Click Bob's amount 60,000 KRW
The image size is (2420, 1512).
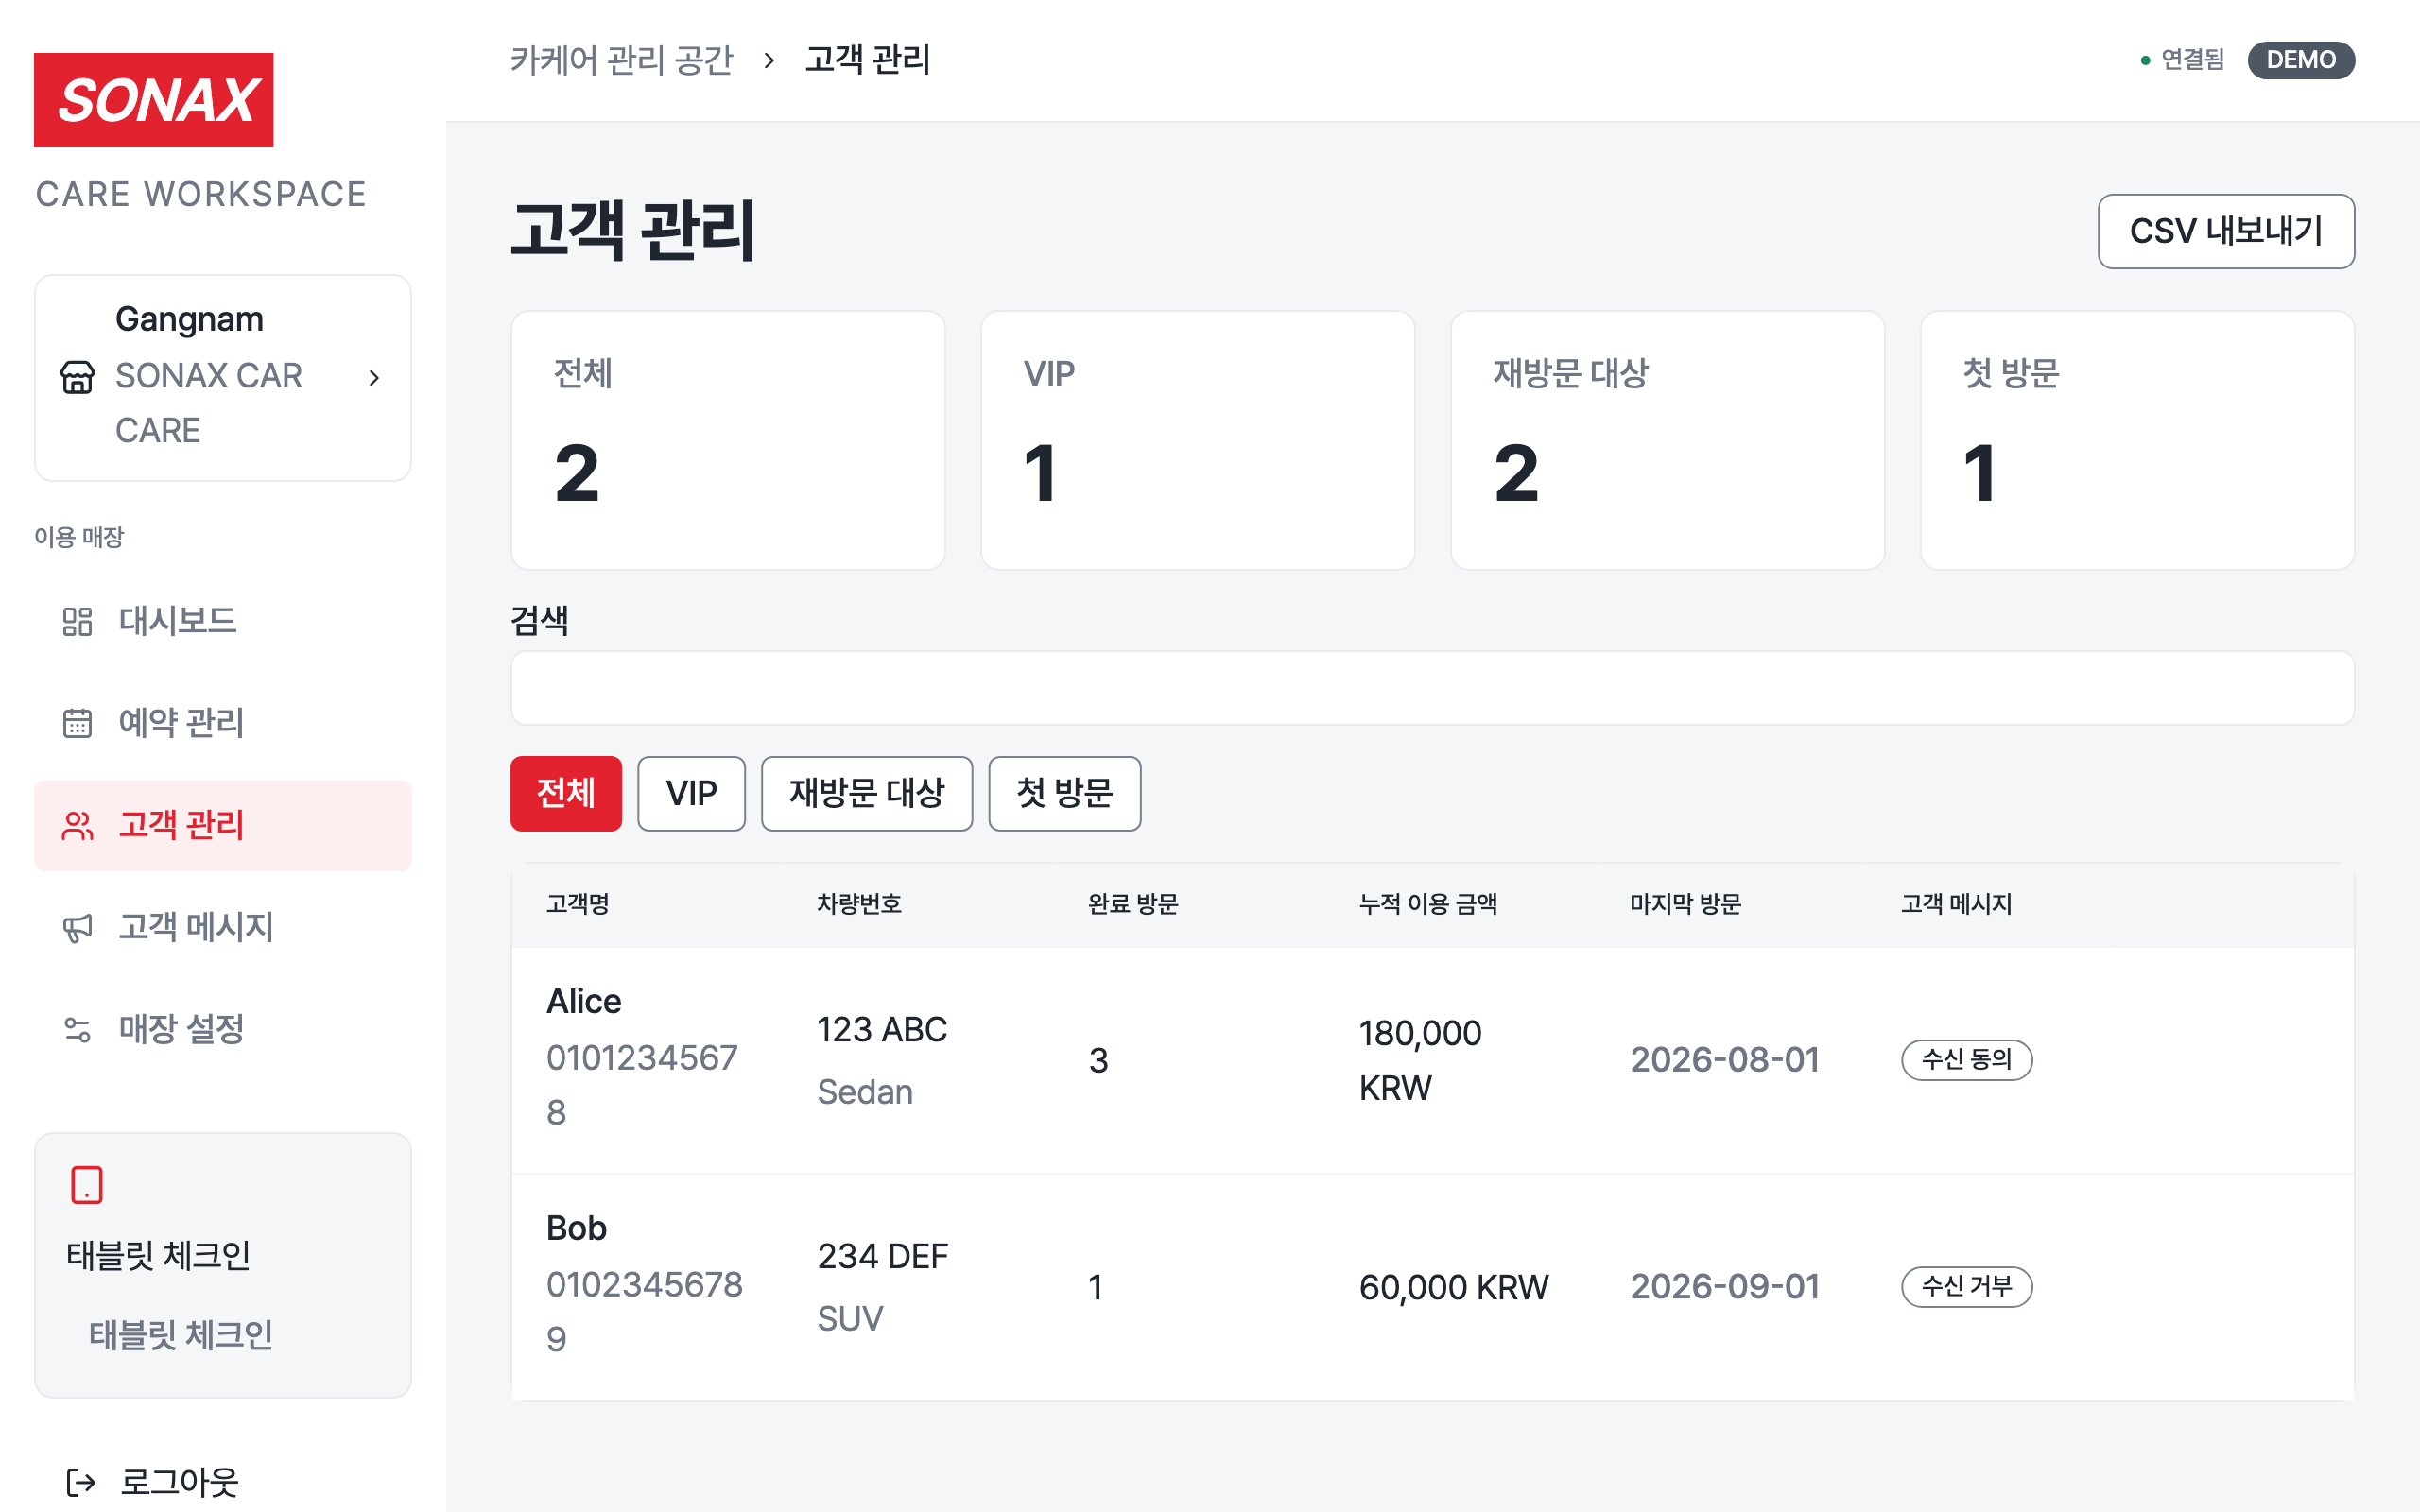coord(1453,1287)
